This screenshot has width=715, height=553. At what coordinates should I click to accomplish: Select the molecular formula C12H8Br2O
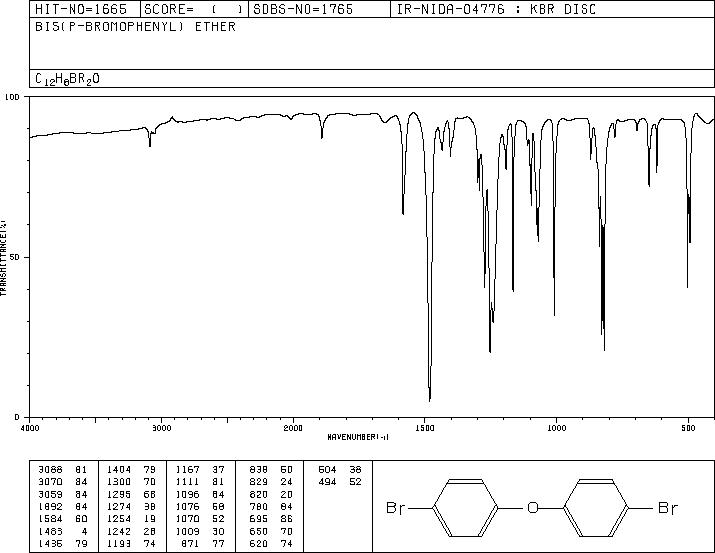pos(67,79)
